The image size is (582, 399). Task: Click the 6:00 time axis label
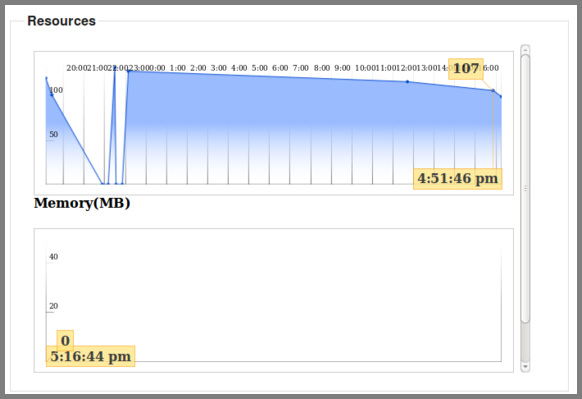[280, 68]
